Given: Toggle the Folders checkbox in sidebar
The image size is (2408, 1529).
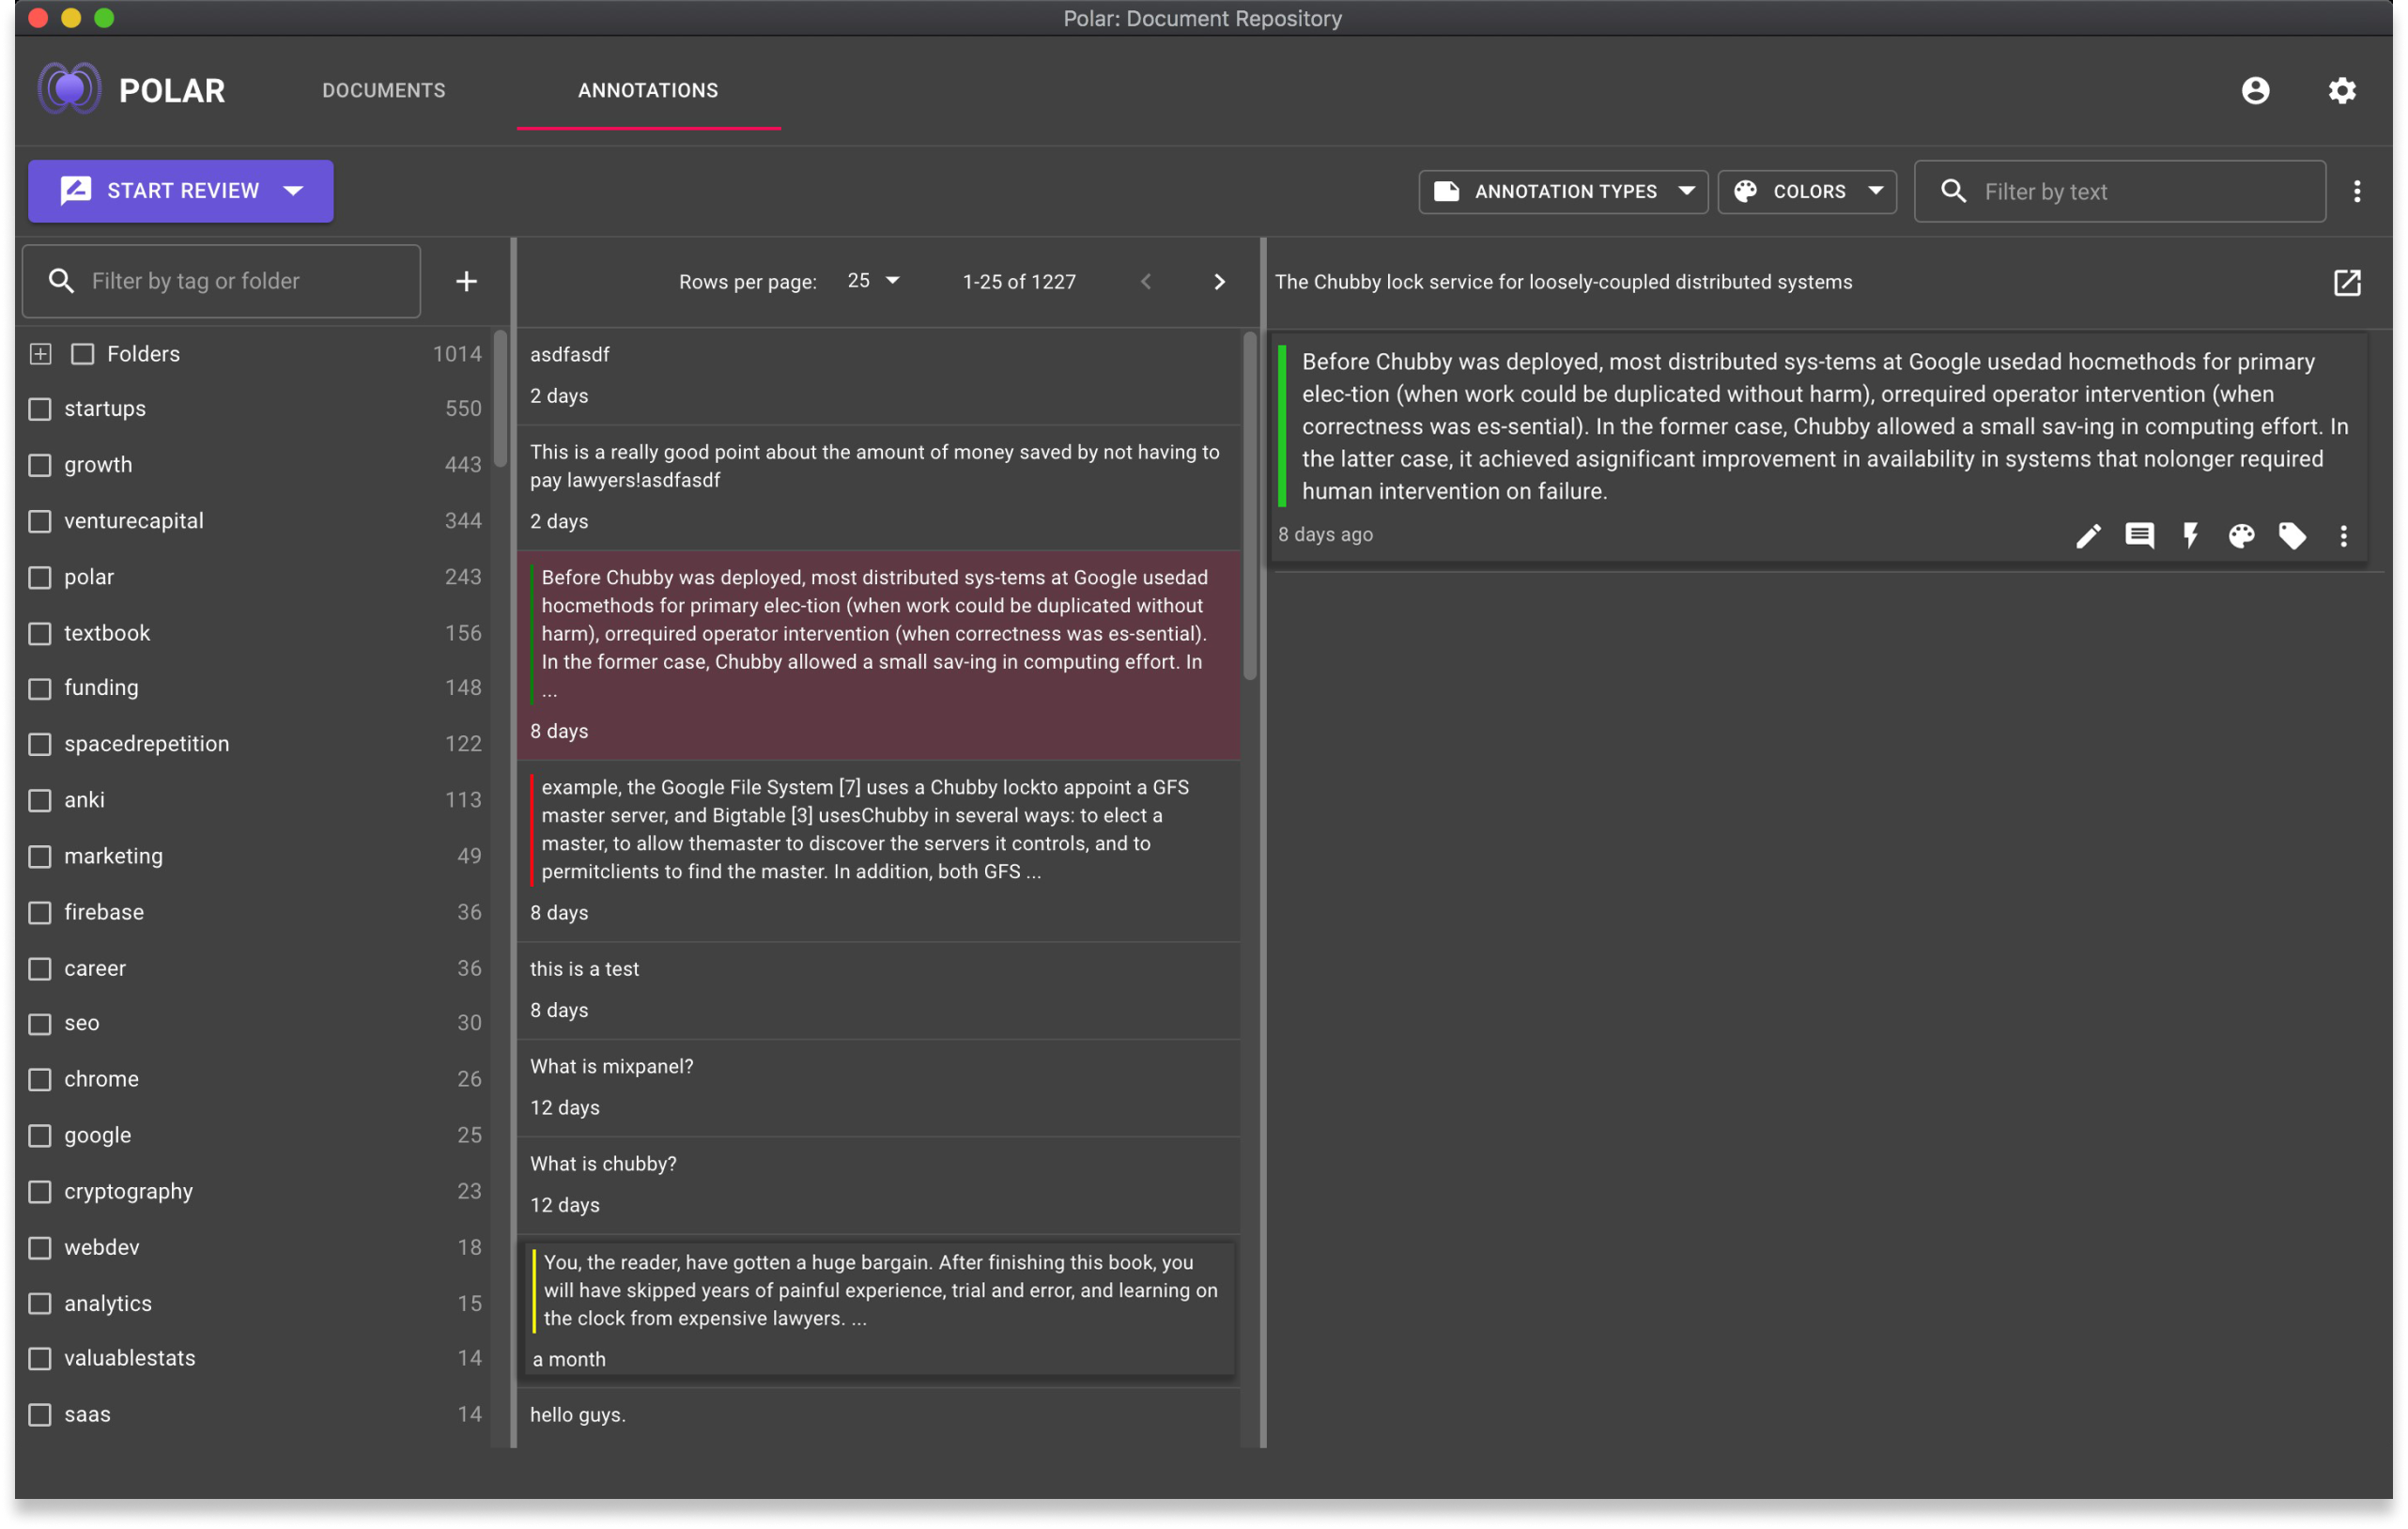Looking at the screenshot, I should [x=83, y=353].
